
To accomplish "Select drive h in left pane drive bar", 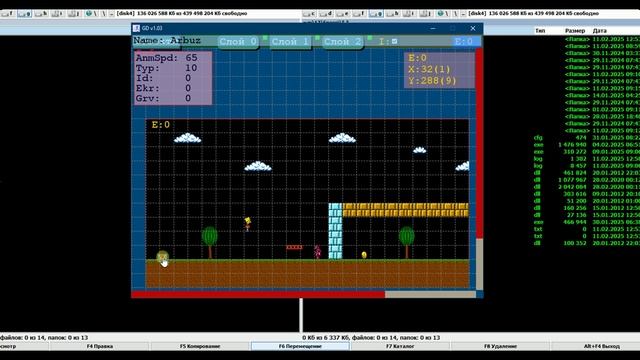I will pyautogui.click(x=41, y=13).
